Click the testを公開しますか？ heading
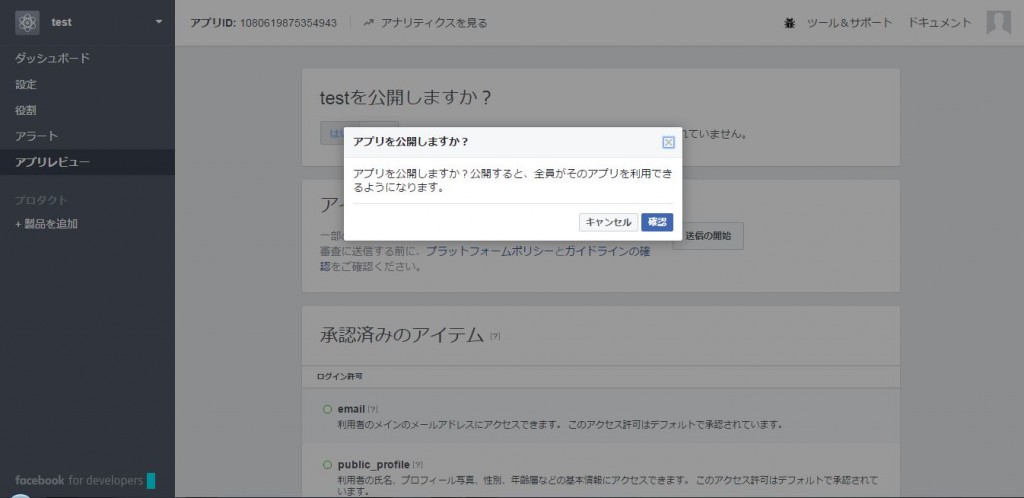Image resolution: width=1024 pixels, height=498 pixels. click(406, 98)
